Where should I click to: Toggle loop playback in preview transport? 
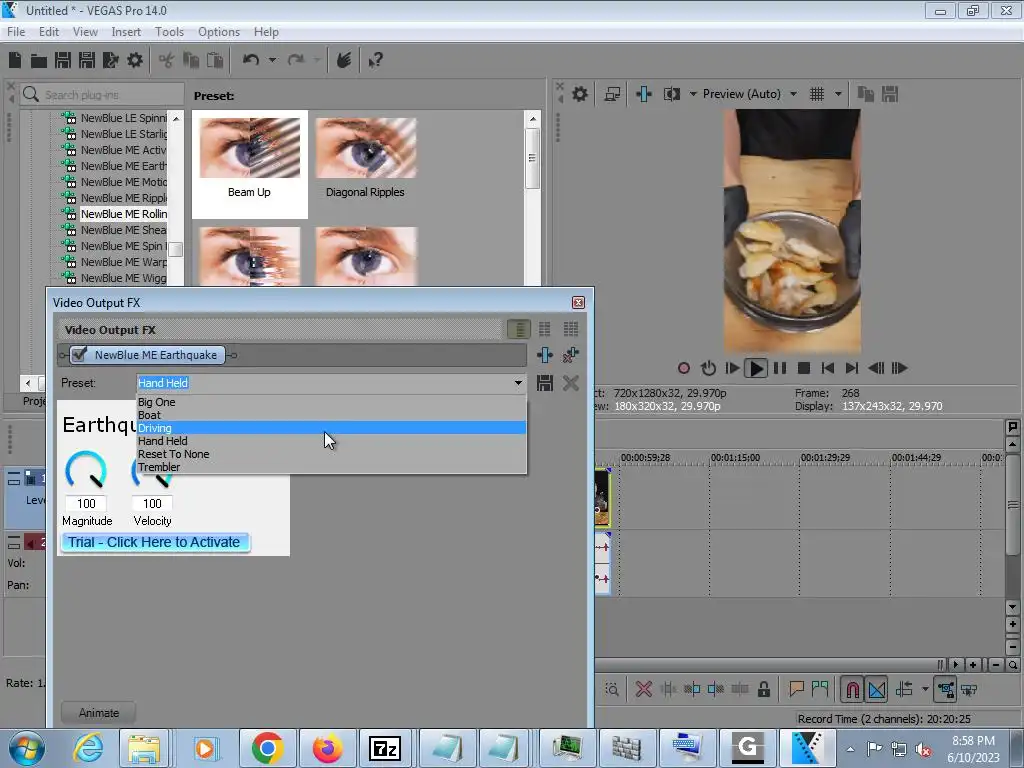(708, 368)
